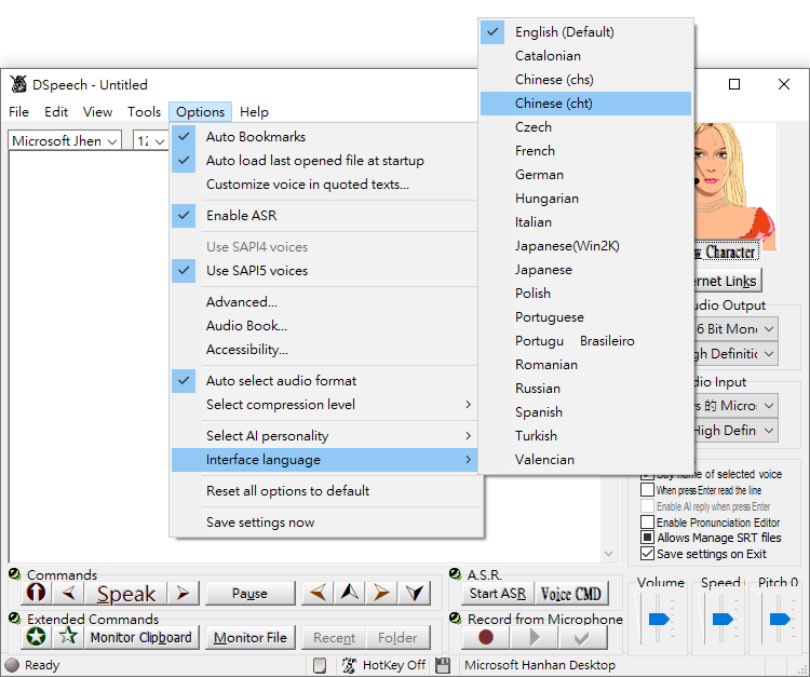Click the blonde character avatar image
Screen dimensions: 810x677
735,187
